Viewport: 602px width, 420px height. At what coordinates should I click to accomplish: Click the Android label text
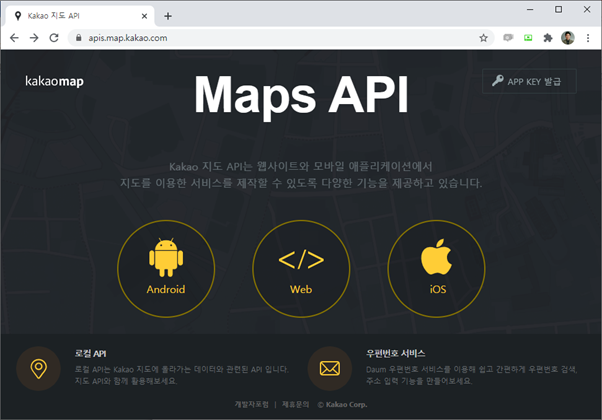coord(166,289)
